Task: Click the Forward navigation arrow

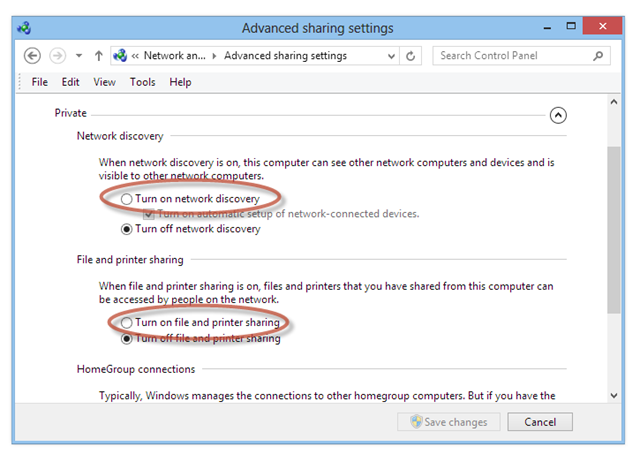Action: click(x=58, y=56)
